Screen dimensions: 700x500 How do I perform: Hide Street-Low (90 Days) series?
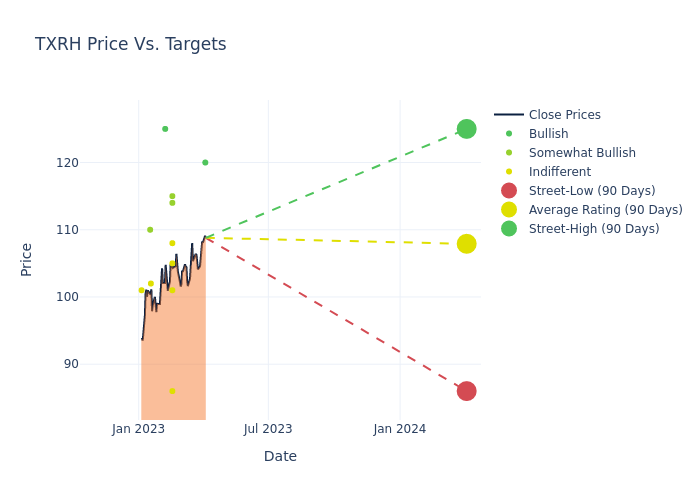[592, 191]
